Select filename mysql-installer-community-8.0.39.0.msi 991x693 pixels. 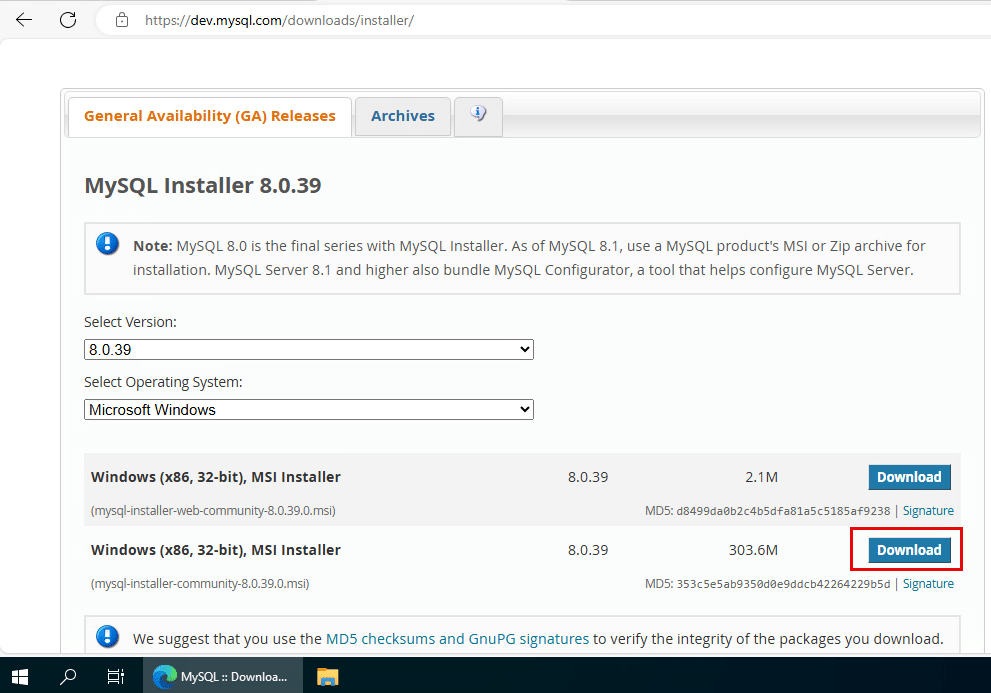[x=200, y=584]
